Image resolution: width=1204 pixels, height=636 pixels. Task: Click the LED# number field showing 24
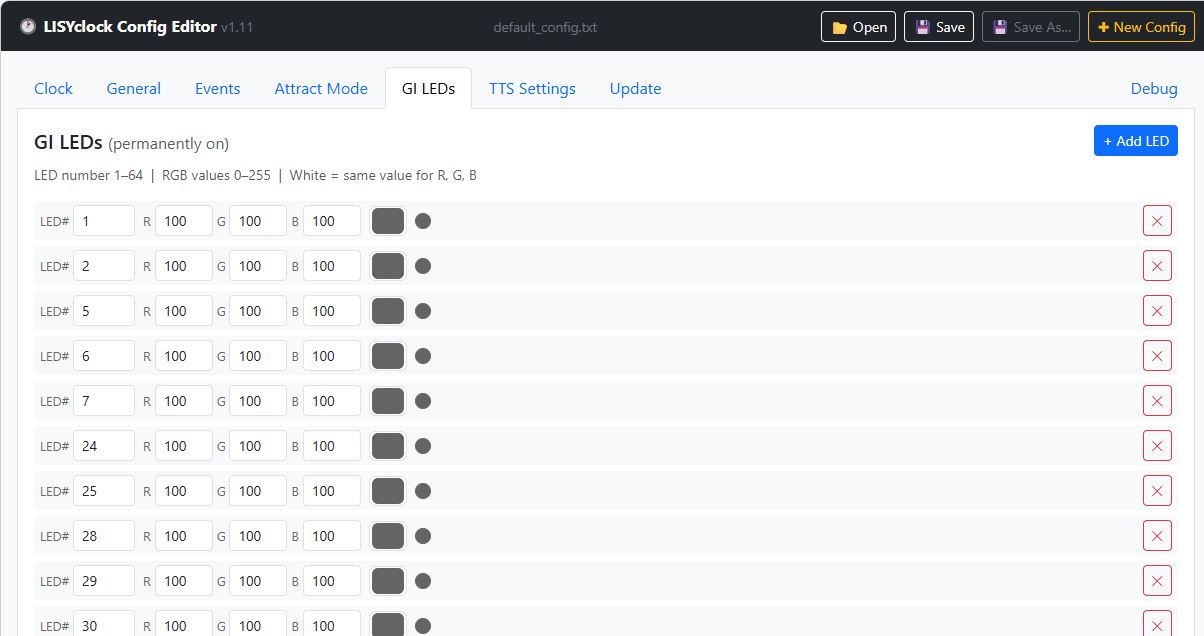(103, 446)
